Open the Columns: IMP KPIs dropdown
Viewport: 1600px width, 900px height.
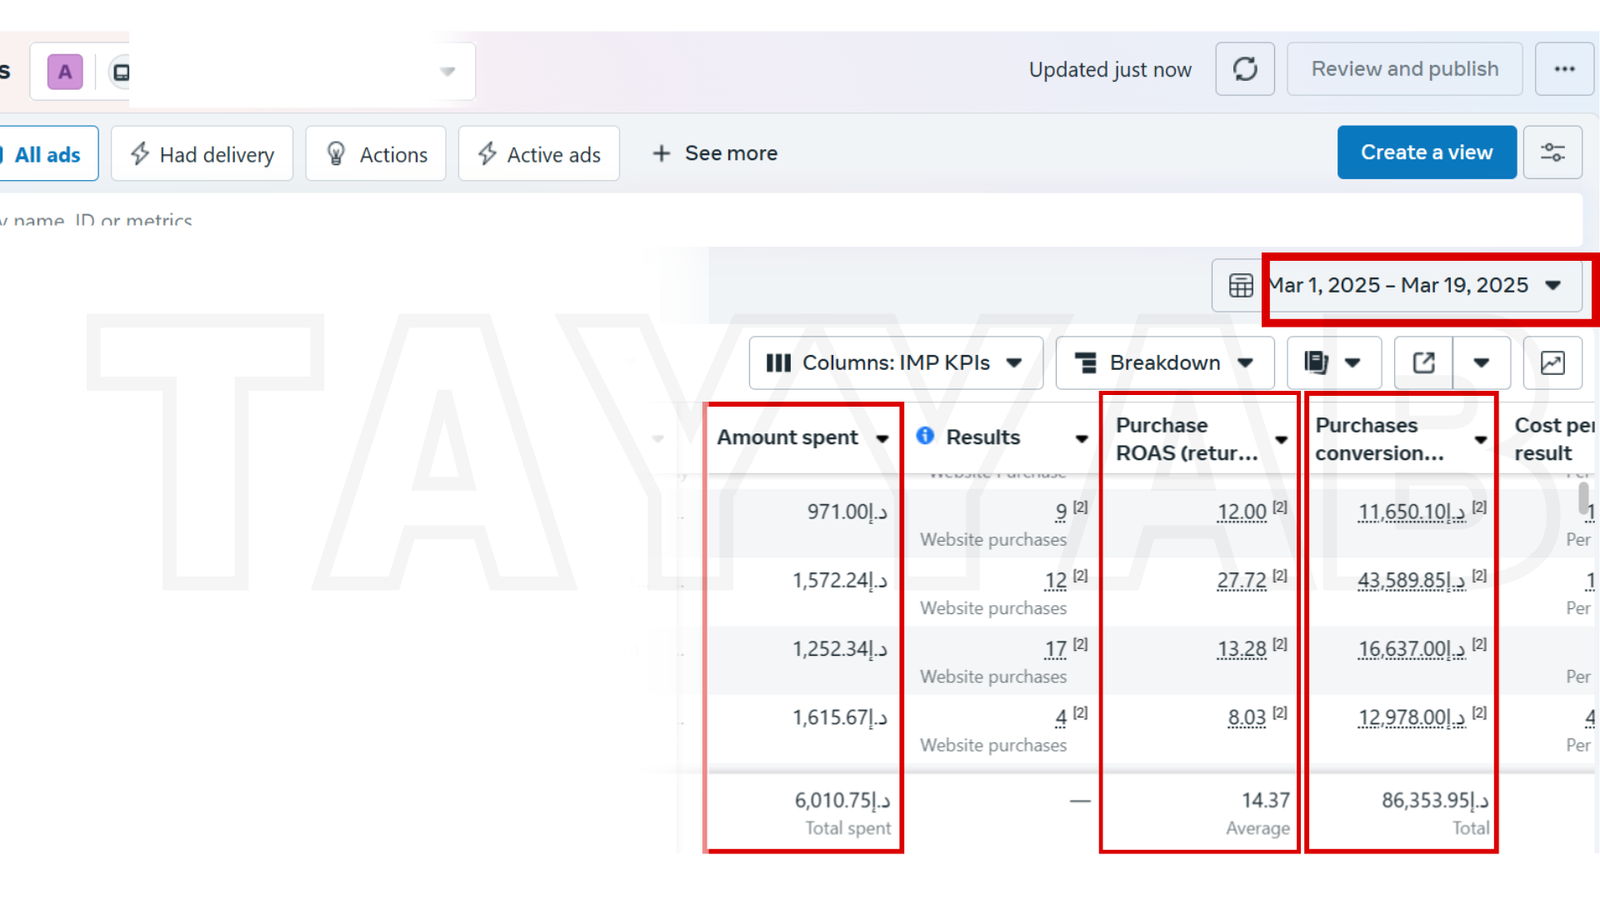895,363
